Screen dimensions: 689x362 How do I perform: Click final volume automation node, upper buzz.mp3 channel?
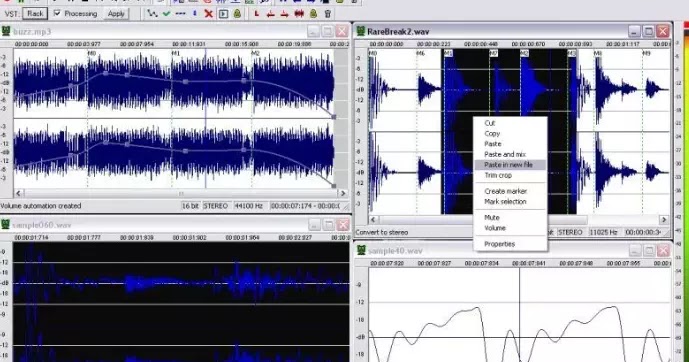(x=334, y=117)
